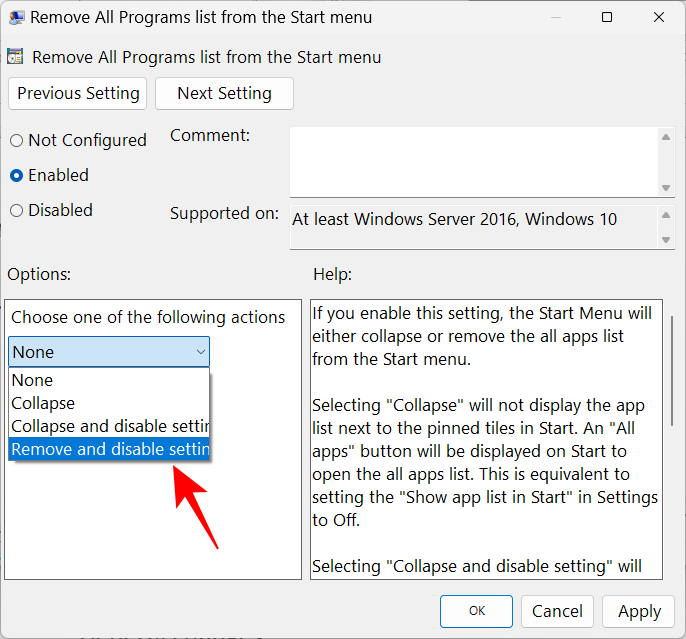Select the Disabled radio button
686x639 pixels.
[x=17, y=211]
